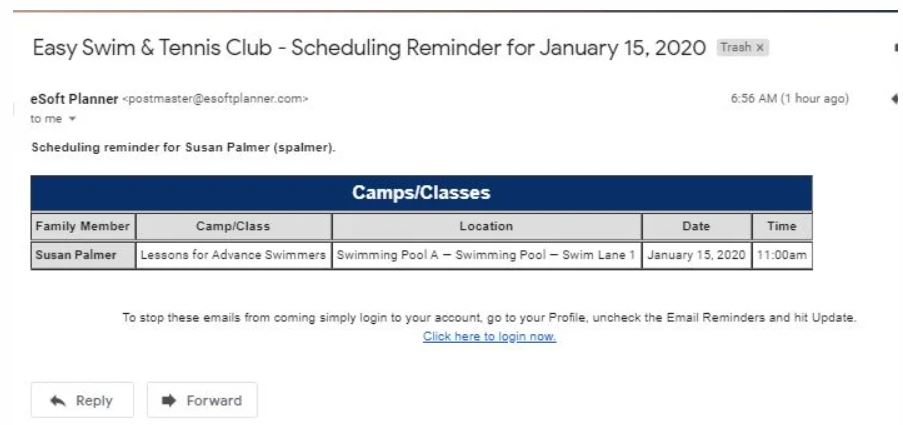
Task: Remove the Trash label with its X
Action: click(760, 47)
